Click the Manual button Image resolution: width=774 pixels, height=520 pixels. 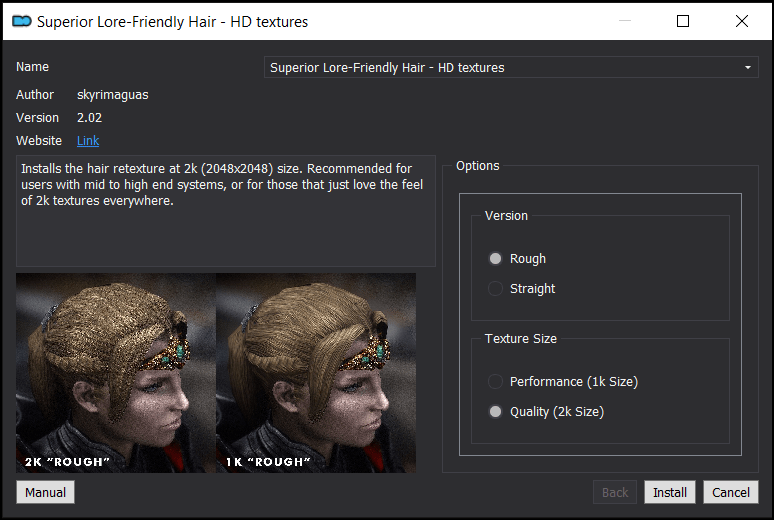pyautogui.click(x=45, y=492)
